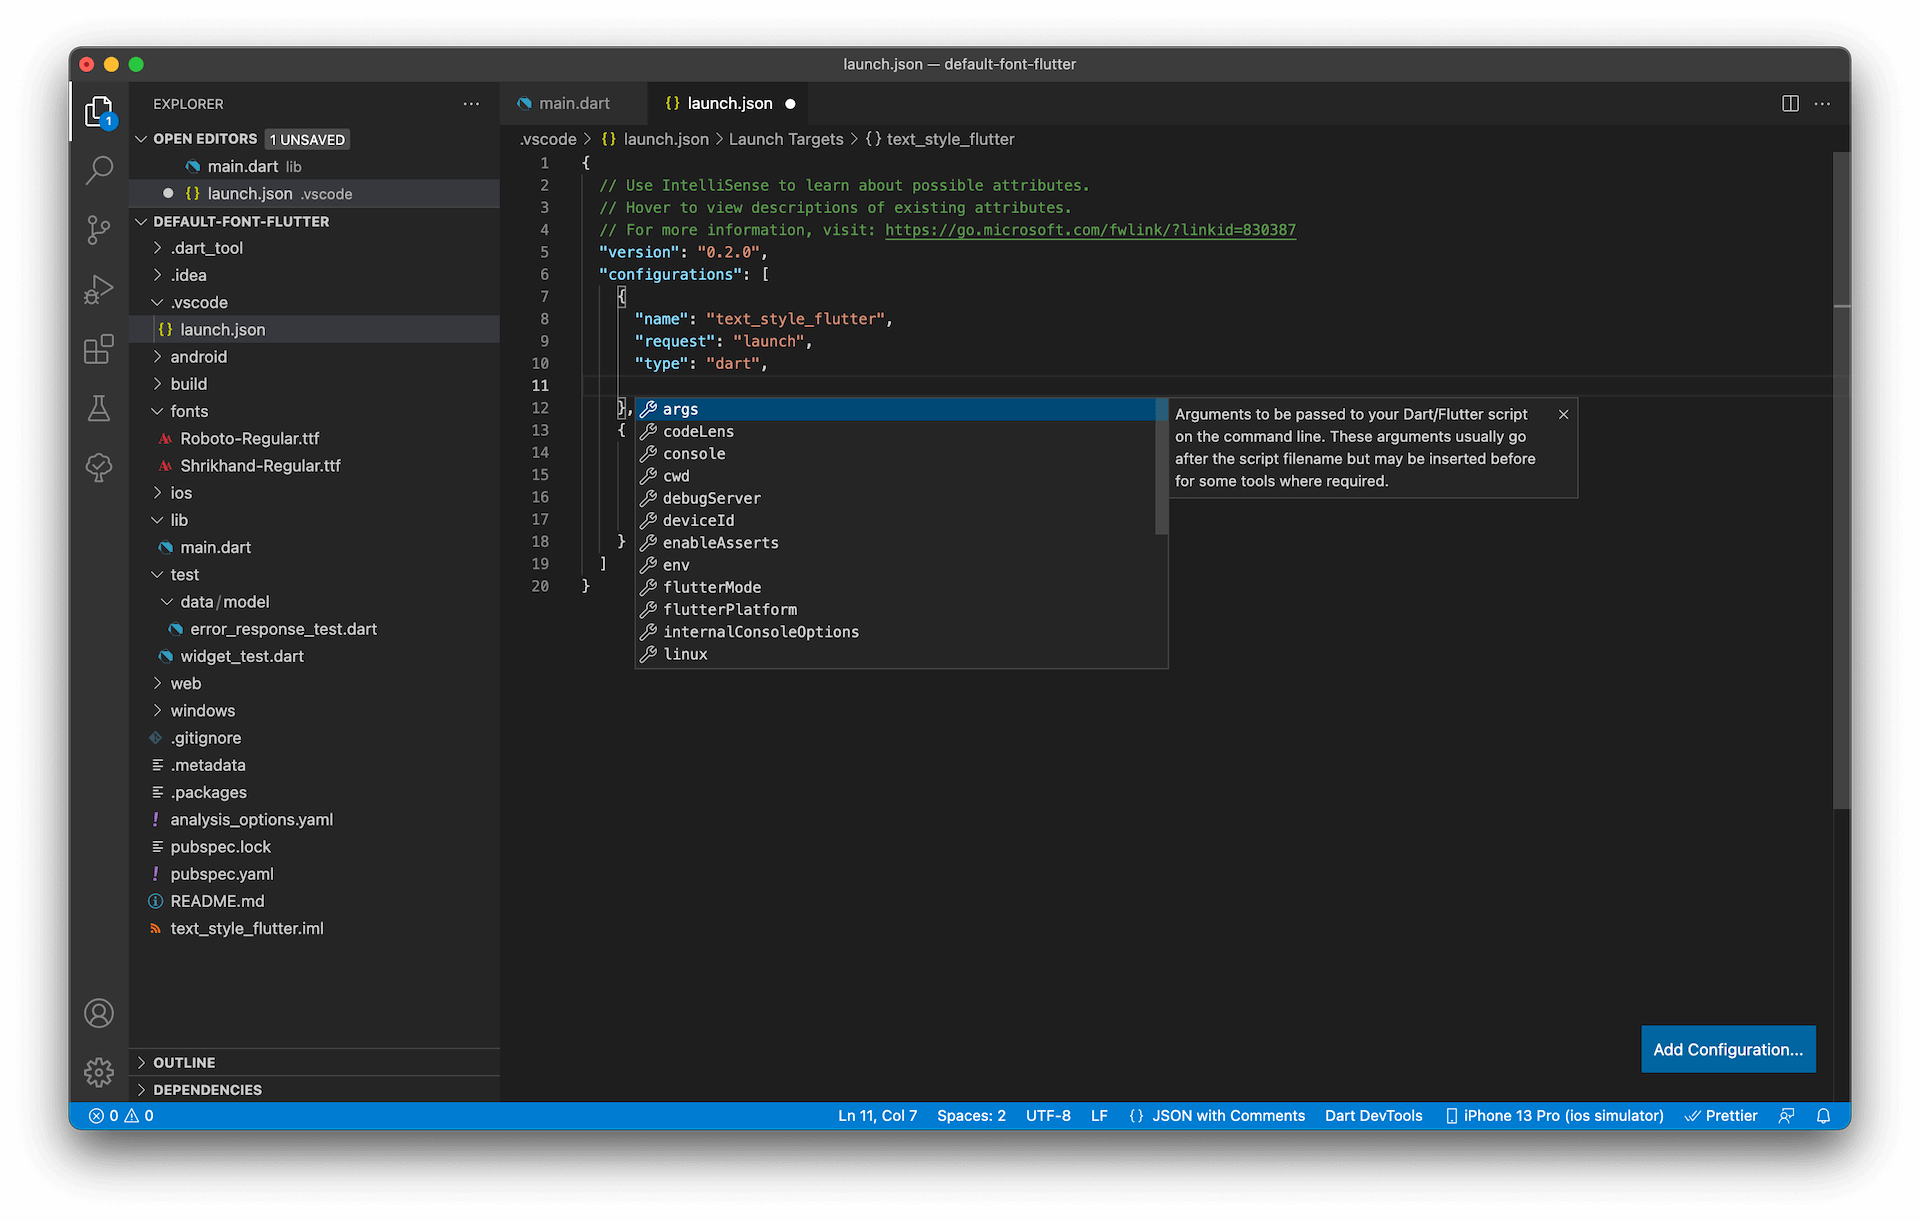Open the Testing flask view
This screenshot has height=1221, width=1920.
tap(99, 408)
